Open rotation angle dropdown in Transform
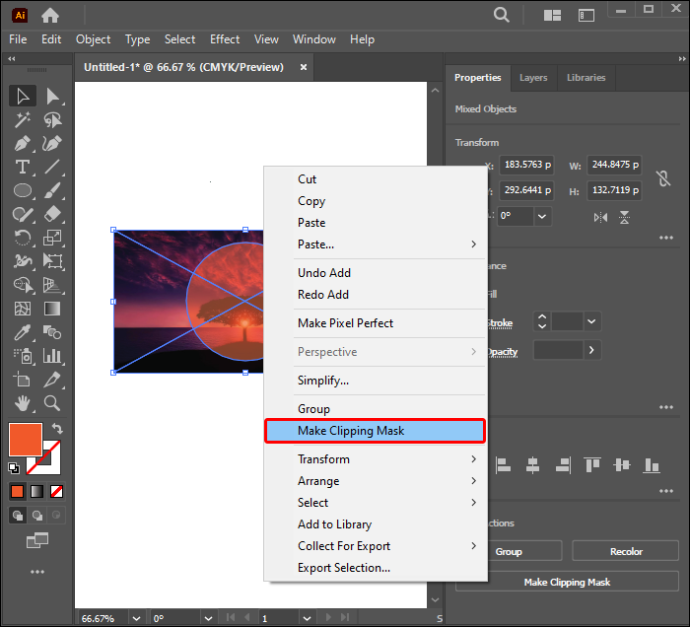 (542, 216)
